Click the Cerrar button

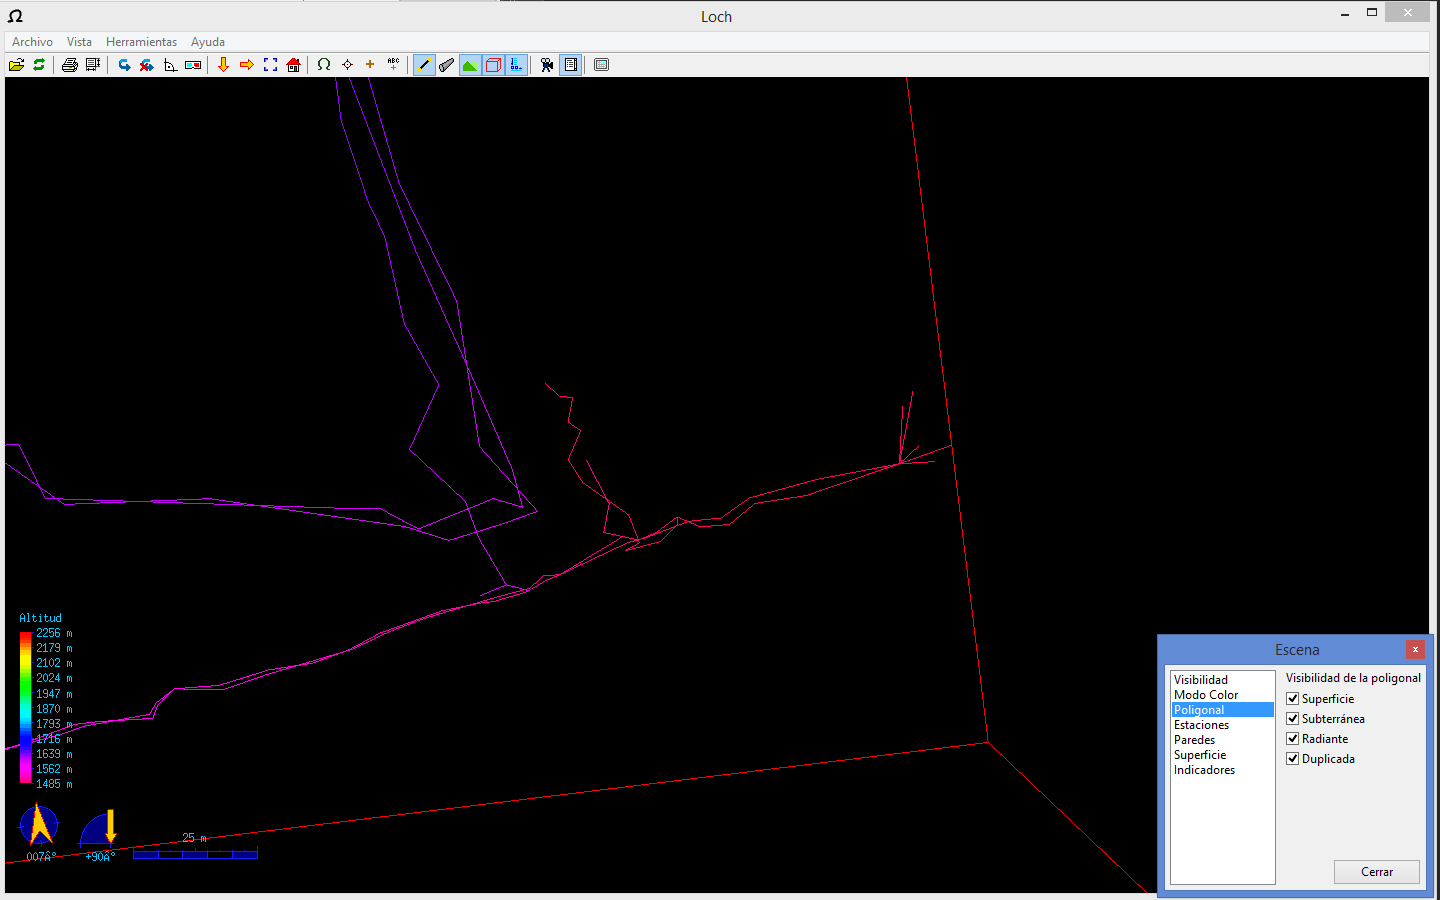tap(1376, 872)
